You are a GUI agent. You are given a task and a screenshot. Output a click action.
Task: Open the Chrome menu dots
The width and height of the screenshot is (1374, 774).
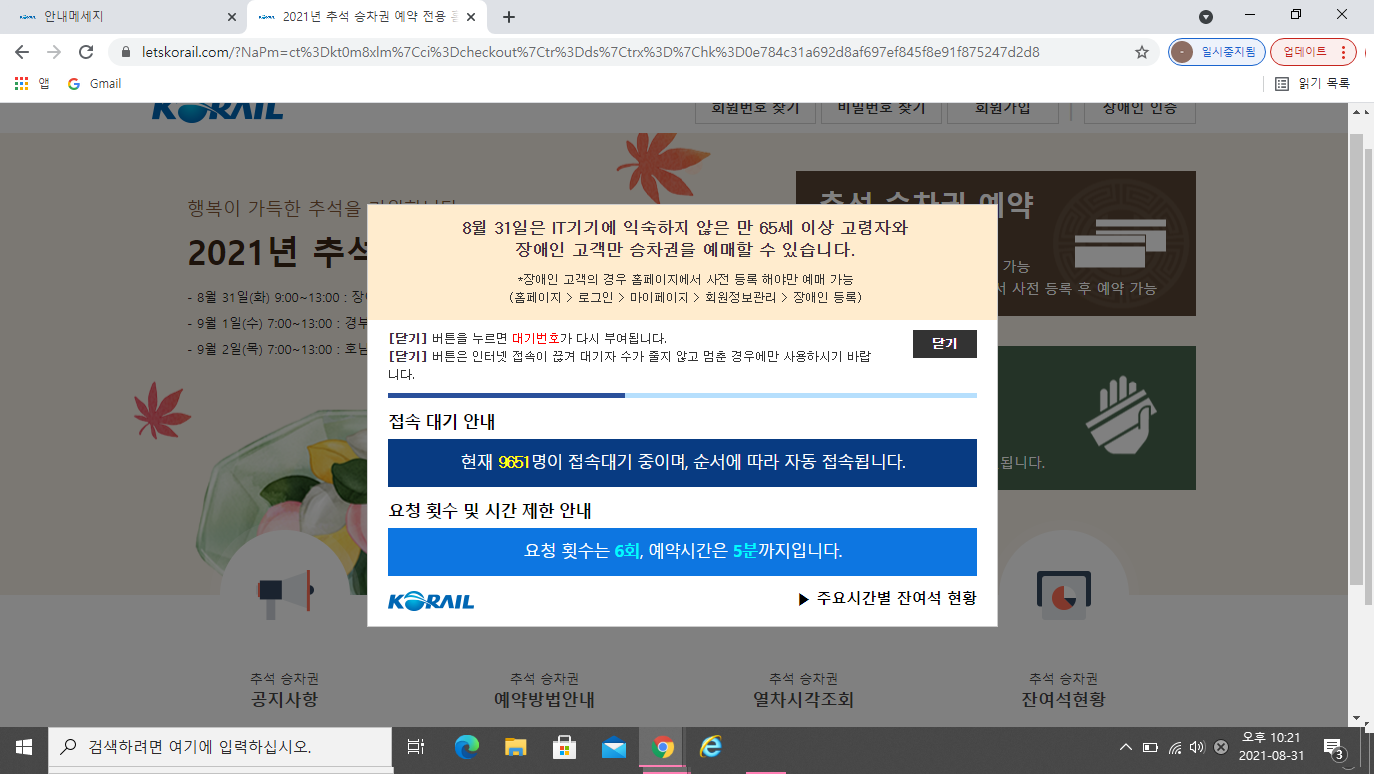pyautogui.click(x=1343, y=52)
